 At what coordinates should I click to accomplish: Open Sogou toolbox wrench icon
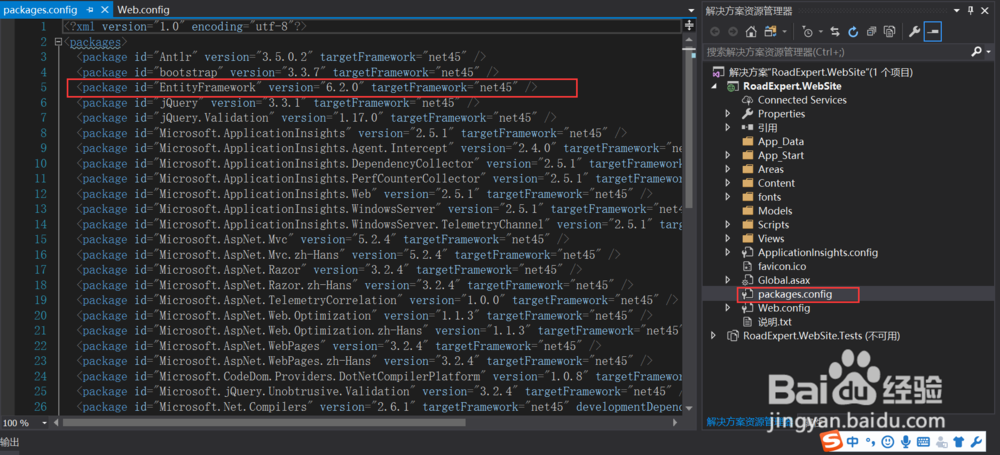pyautogui.click(x=976, y=442)
